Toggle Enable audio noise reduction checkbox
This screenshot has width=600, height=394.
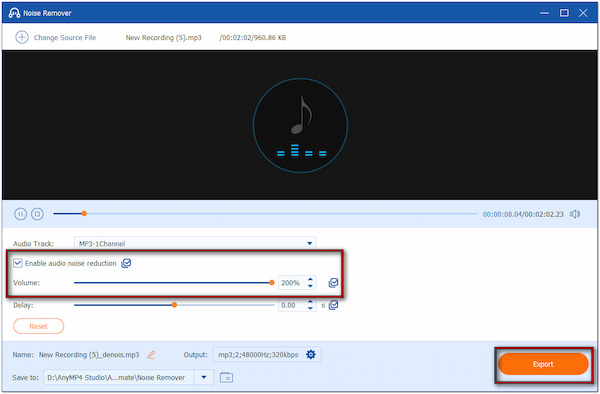pyautogui.click(x=18, y=263)
